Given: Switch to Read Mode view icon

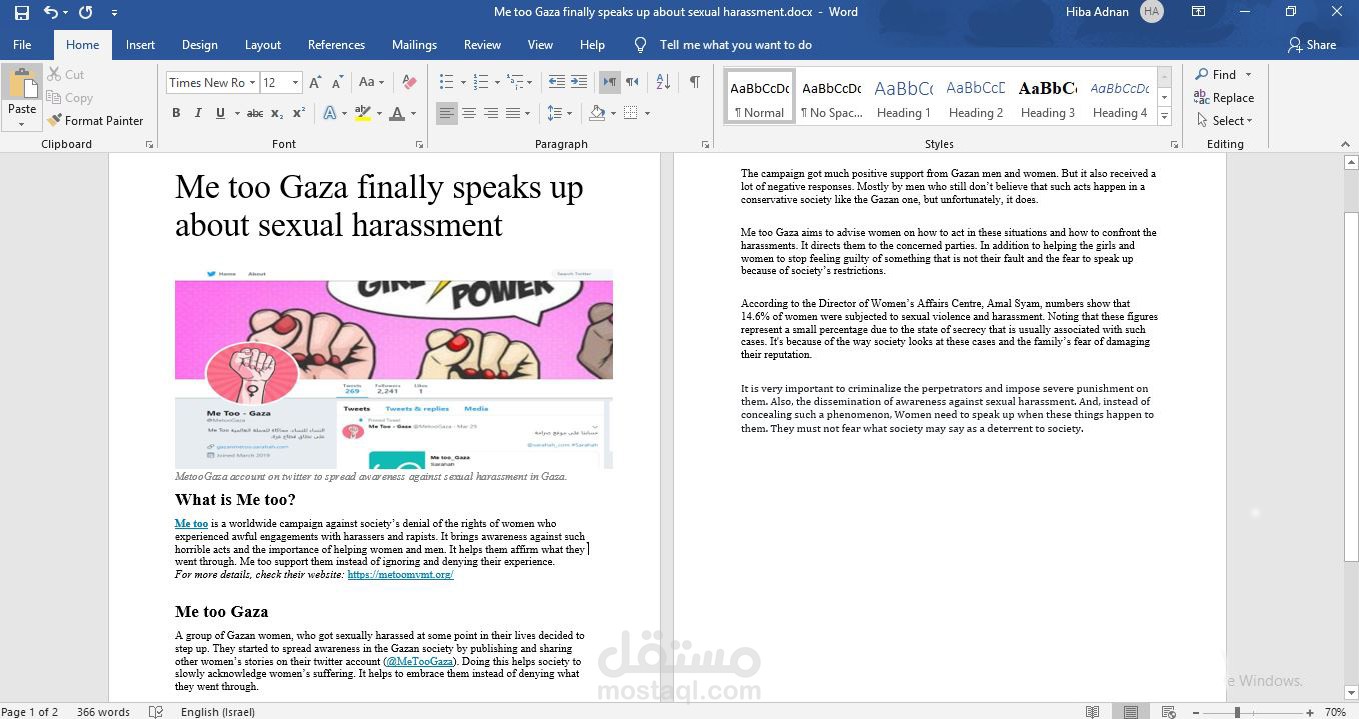Looking at the screenshot, I should tap(1093, 711).
